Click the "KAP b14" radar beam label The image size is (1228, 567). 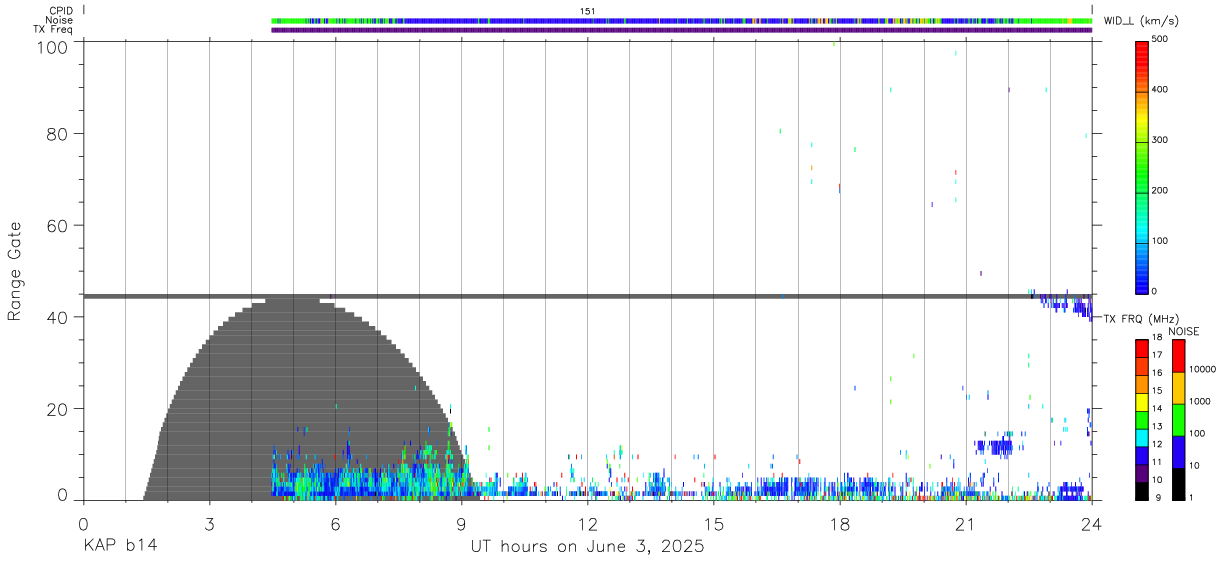click(x=119, y=546)
